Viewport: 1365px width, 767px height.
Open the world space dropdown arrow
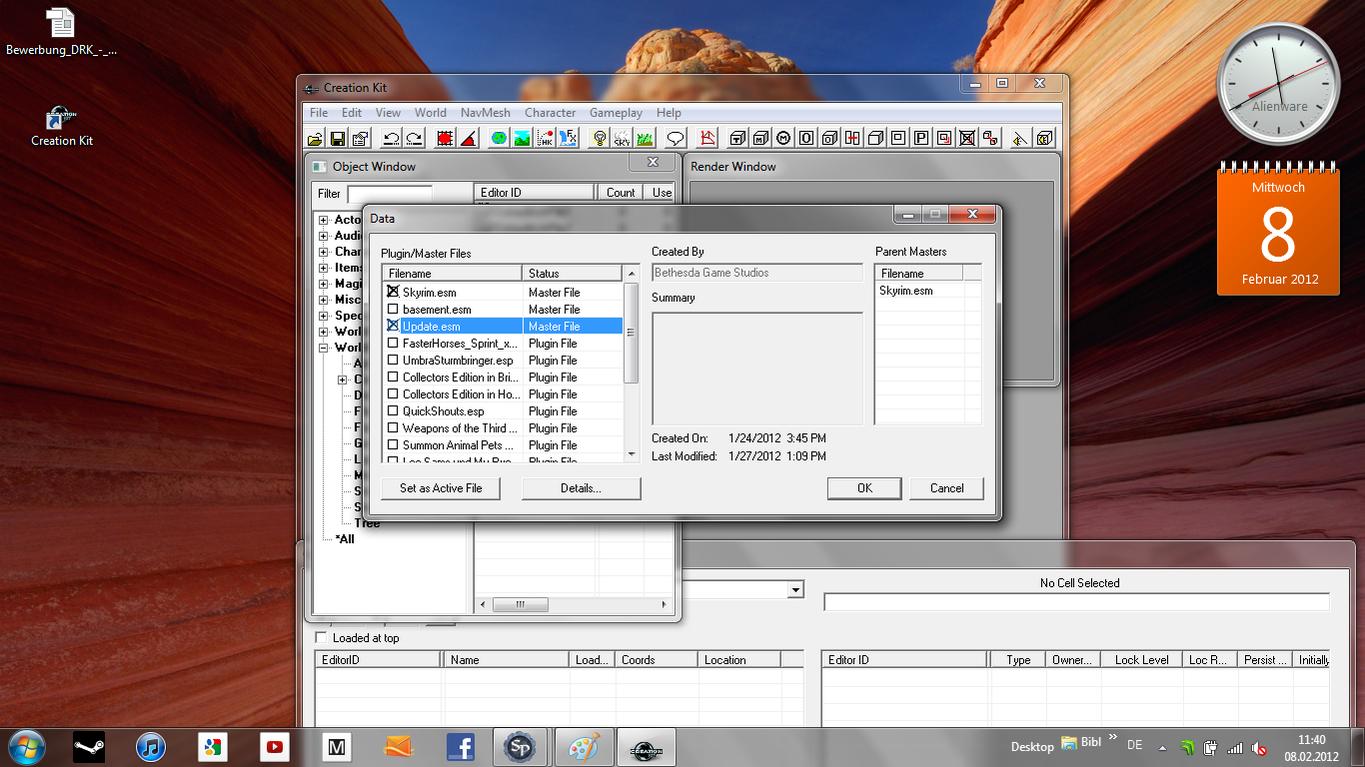point(796,590)
